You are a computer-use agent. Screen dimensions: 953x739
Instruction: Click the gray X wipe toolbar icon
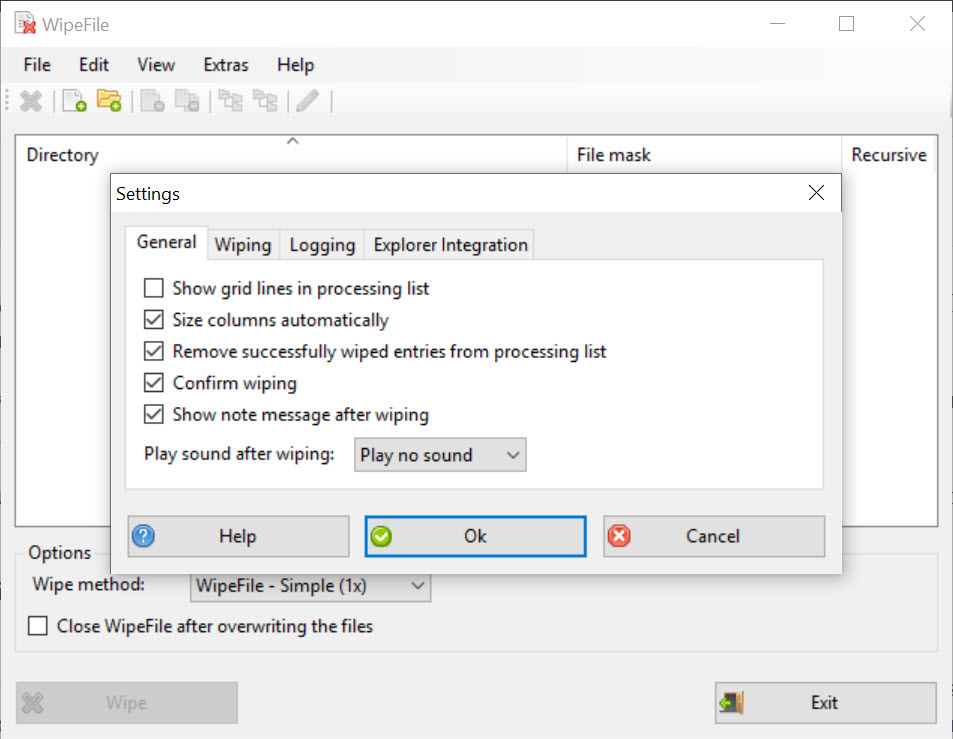(31, 101)
